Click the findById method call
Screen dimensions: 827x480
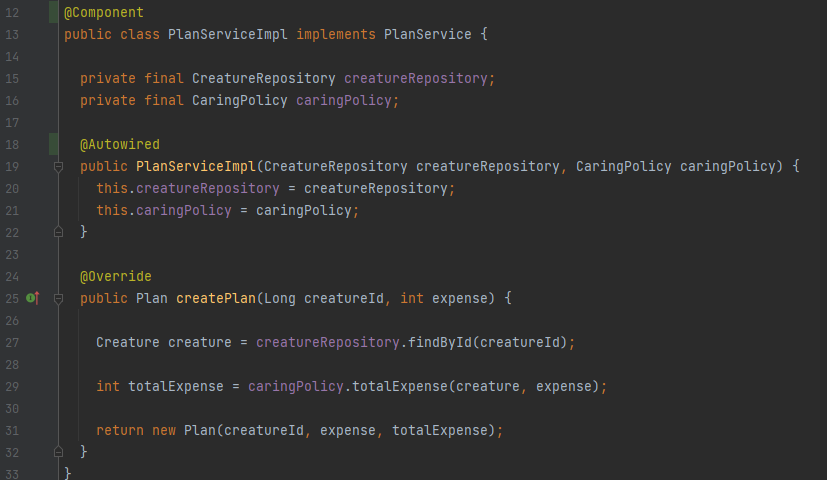[x=440, y=342]
